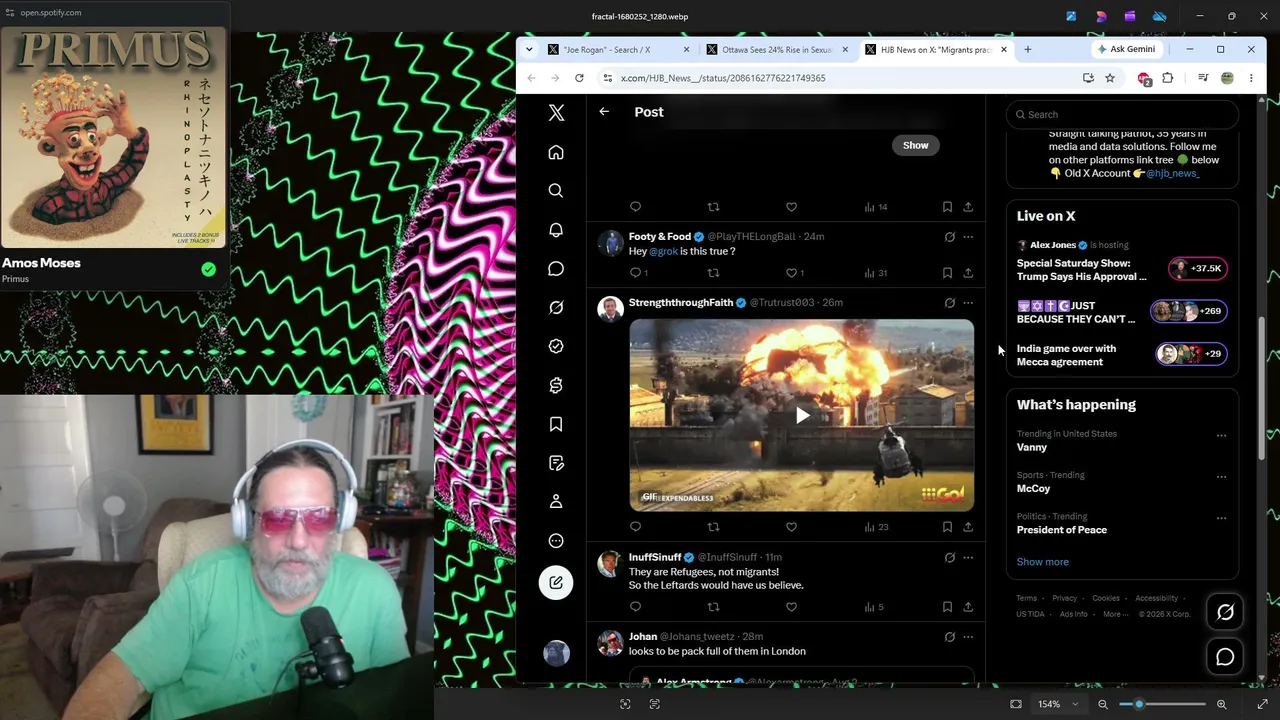Viewport: 1280px width, 720px height.
Task: Like the StrengththroughFaith post
Action: pos(791,527)
